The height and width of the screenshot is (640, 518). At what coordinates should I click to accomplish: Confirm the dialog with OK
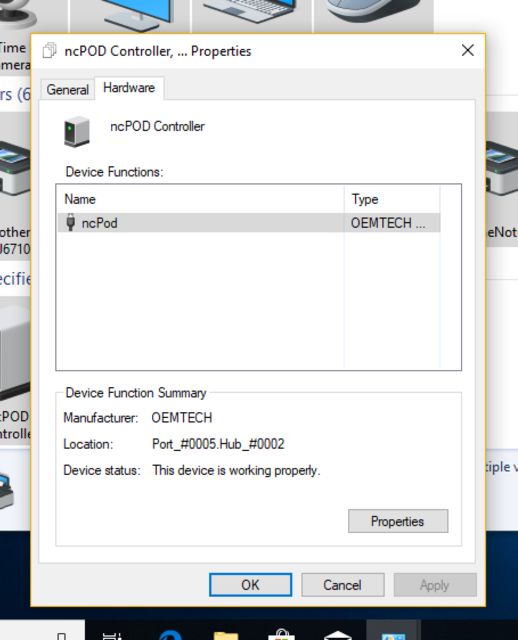(x=251, y=585)
